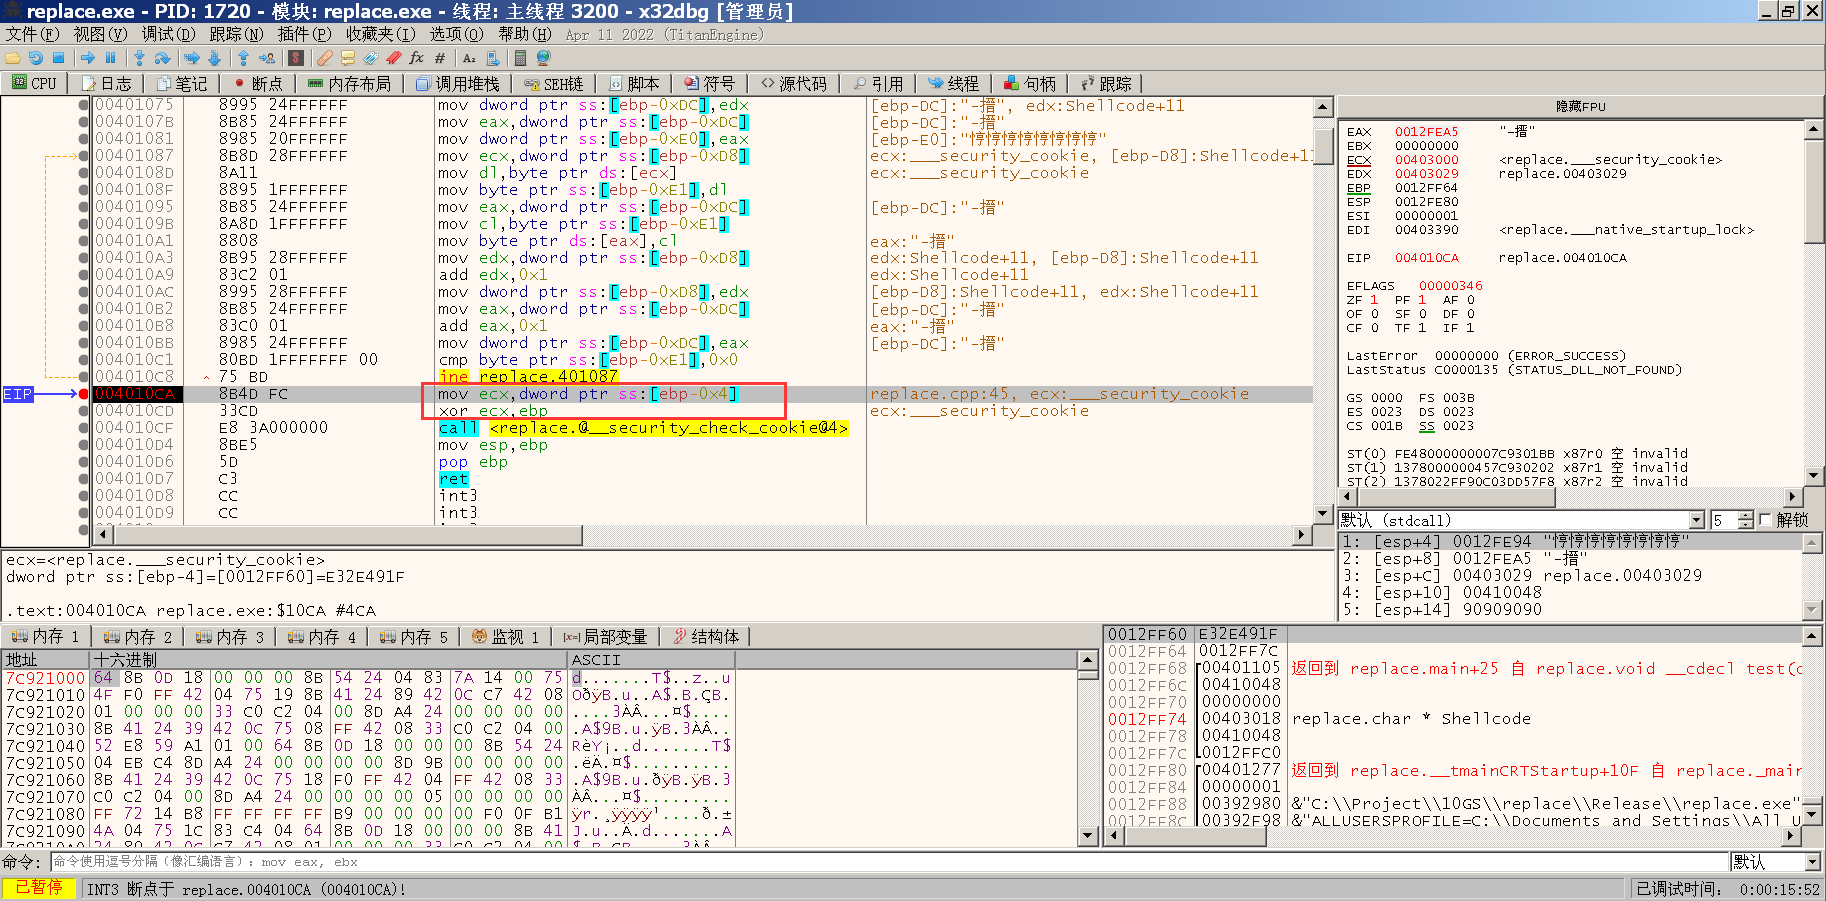
Task: Run the program with the blue arrow icon
Action: tap(89, 57)
